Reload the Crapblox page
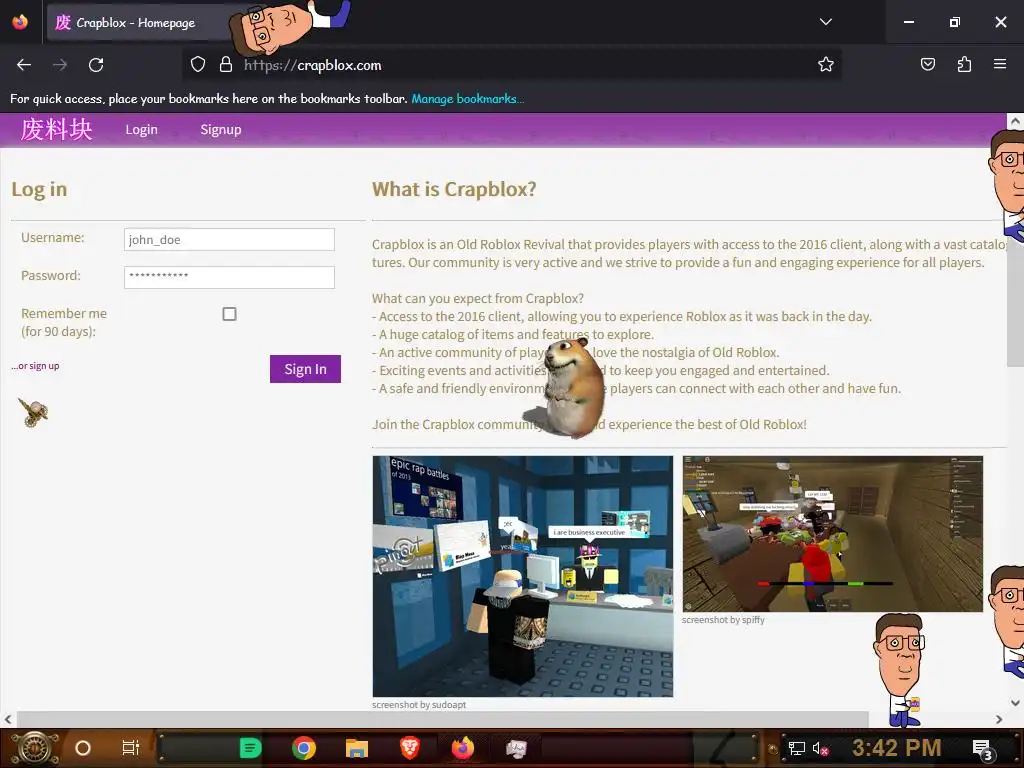Viewport: 1024px width, 768px height. click(96, 65)
